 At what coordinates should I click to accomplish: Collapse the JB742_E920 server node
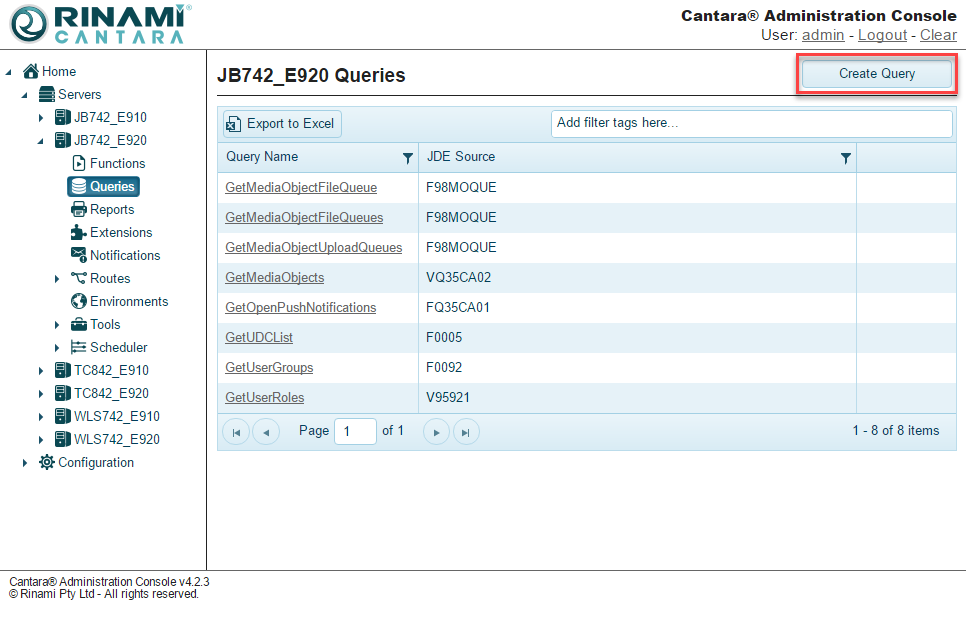41,141
